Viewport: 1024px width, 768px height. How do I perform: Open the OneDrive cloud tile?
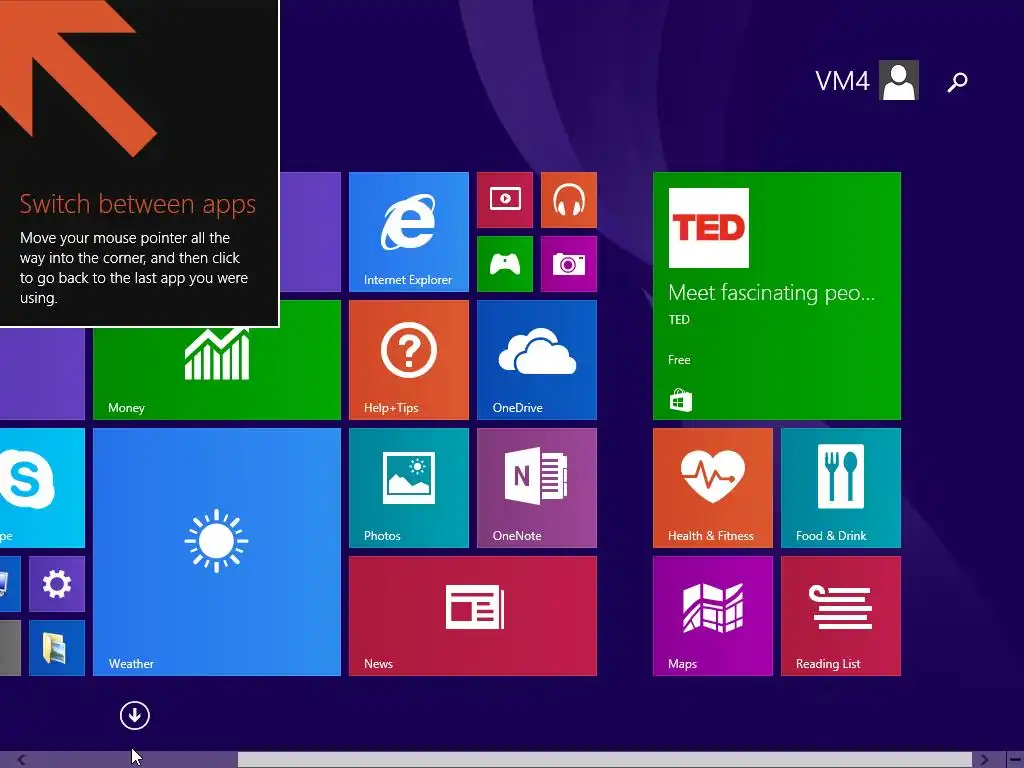(x=537, y=360)
